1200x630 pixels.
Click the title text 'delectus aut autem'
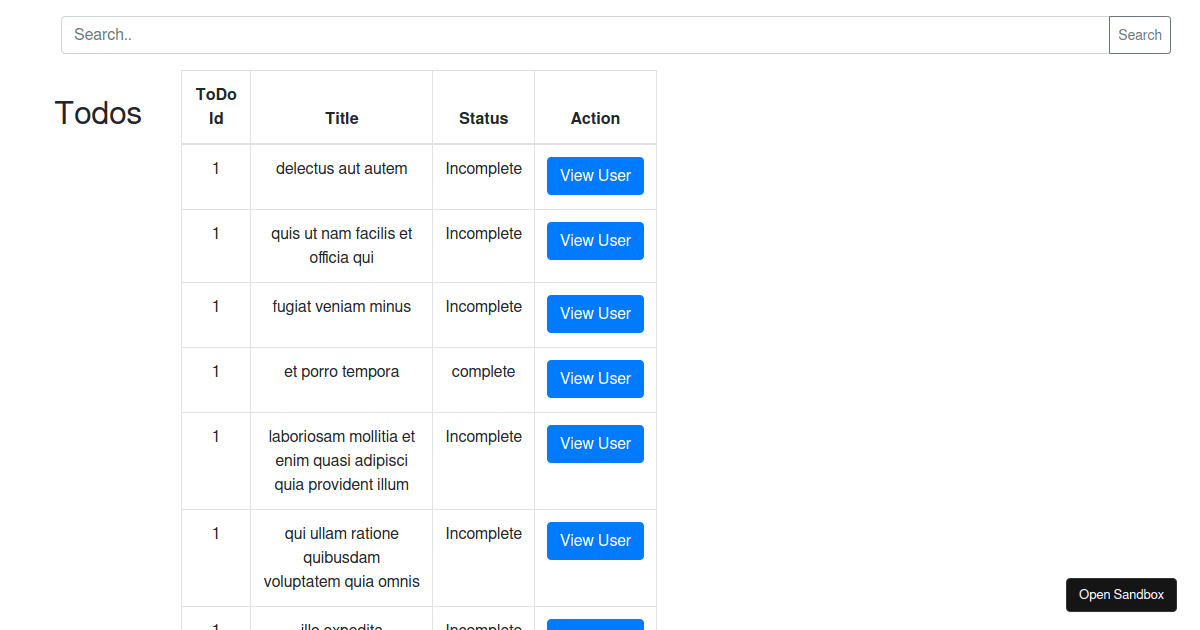341,168
